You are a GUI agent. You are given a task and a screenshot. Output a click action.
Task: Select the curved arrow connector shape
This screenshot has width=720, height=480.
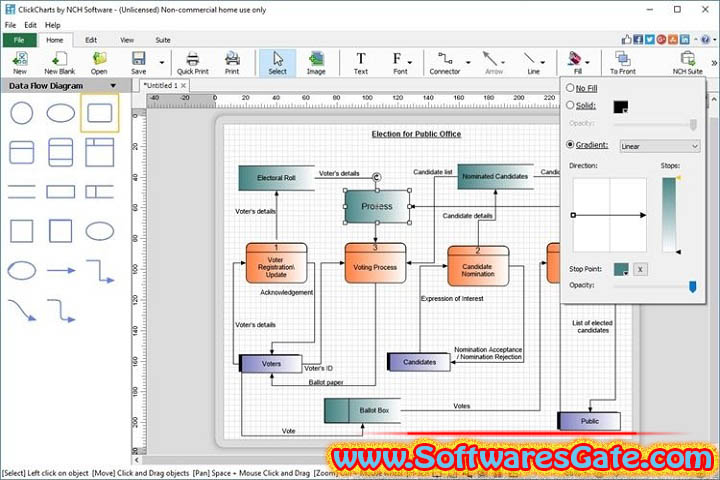(x=22, y=310)
